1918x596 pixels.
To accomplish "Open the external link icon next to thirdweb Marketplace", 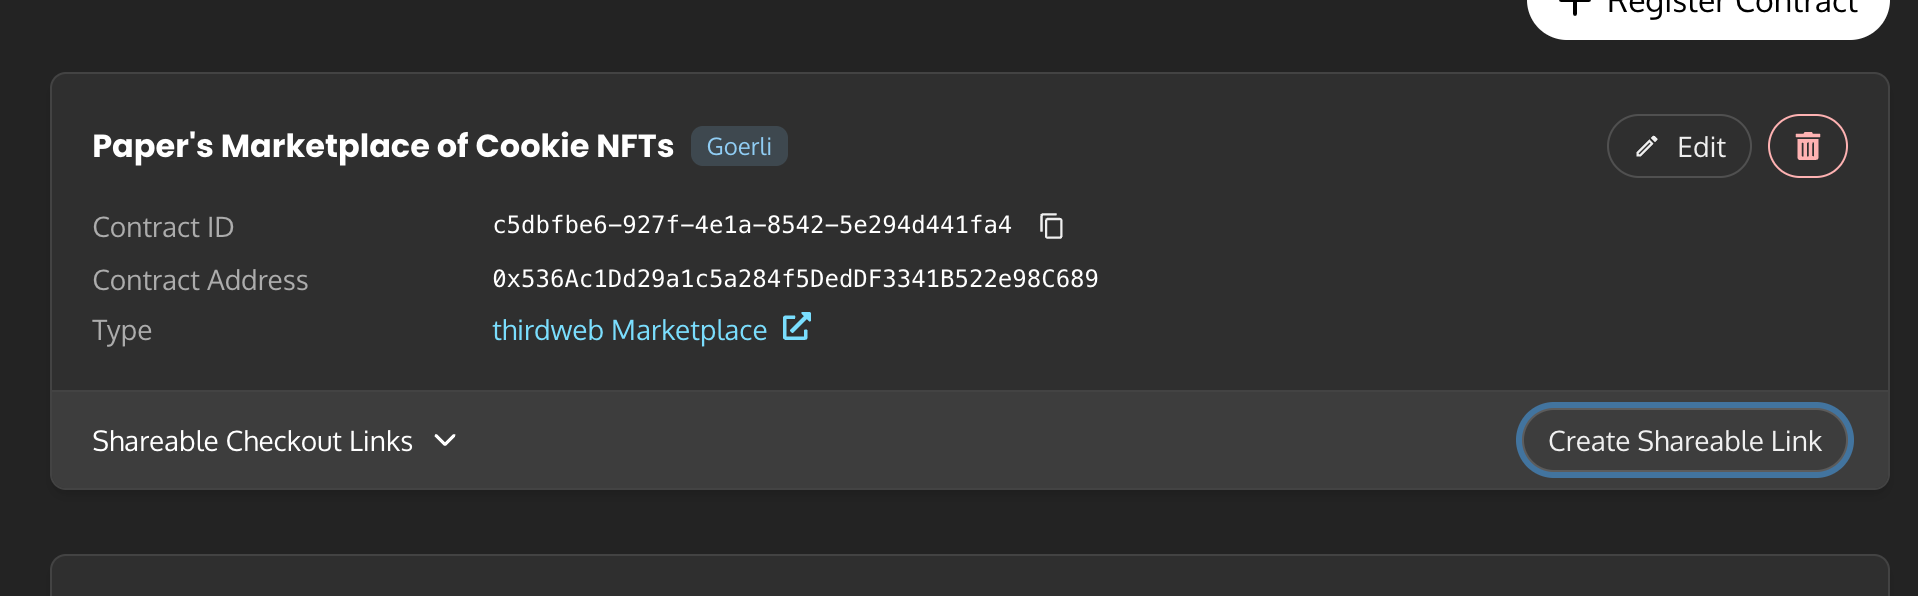I will tap(796, 327).
